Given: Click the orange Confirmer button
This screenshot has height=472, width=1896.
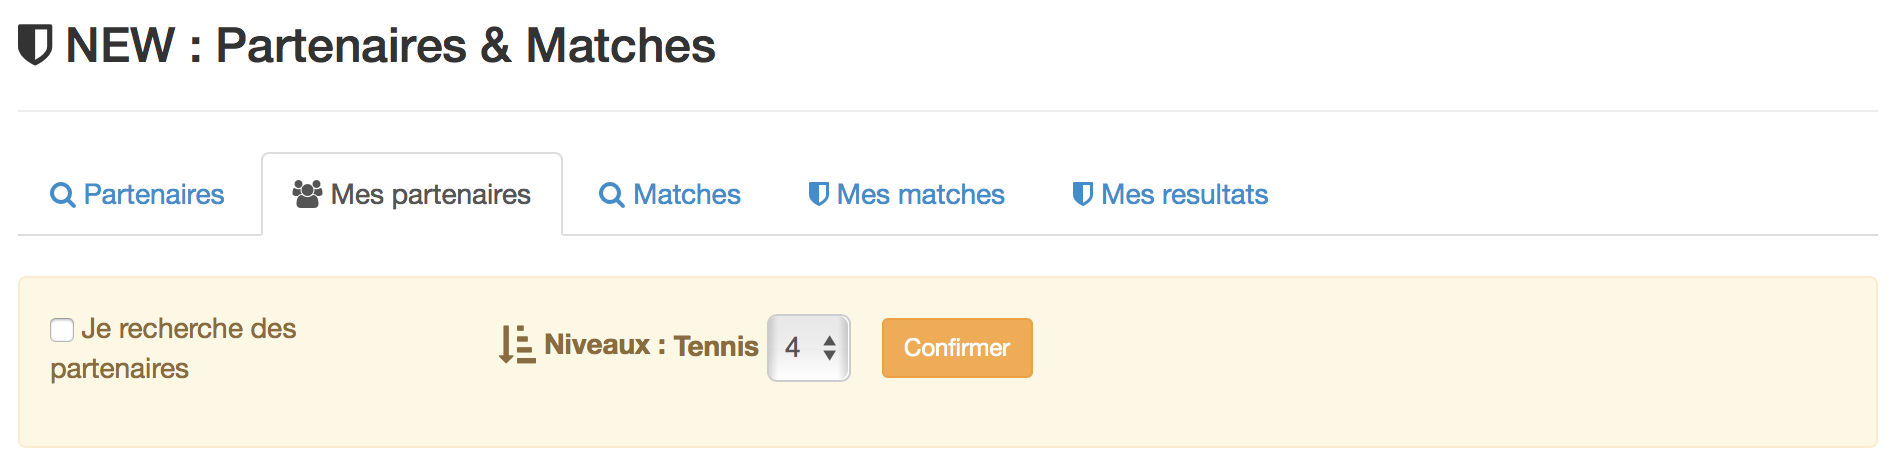Looking at the screenshot, I should click(957, 348).
